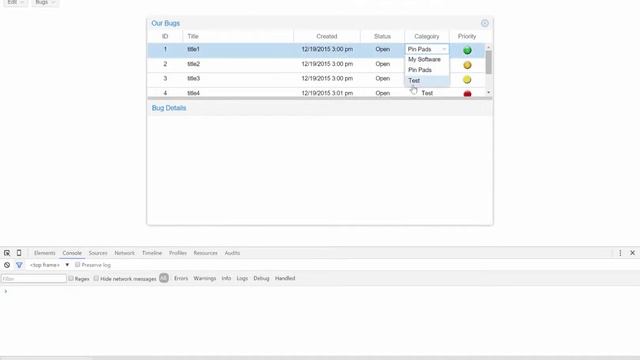Click the orange priority icon for title2
640x360 pixels.
467,65
